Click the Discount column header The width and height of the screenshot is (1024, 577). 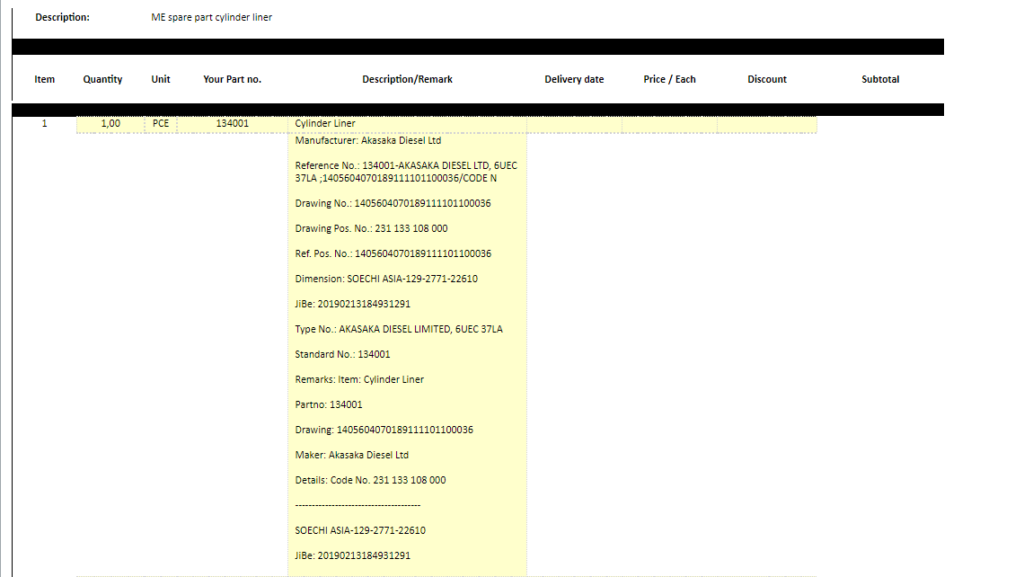(x=767, y=79)
